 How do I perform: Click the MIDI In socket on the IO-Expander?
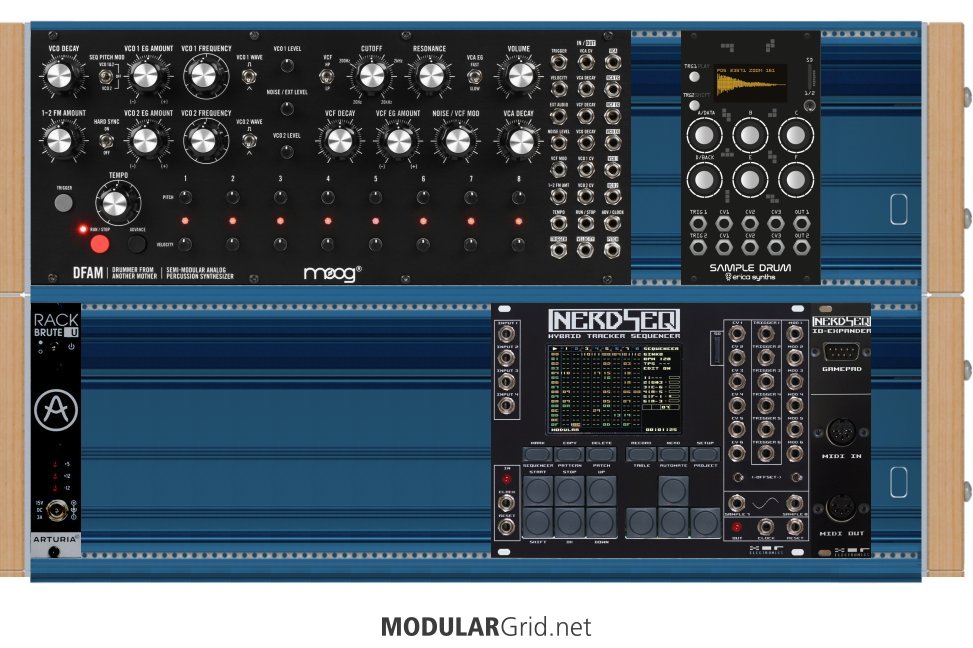pos(841,432)
